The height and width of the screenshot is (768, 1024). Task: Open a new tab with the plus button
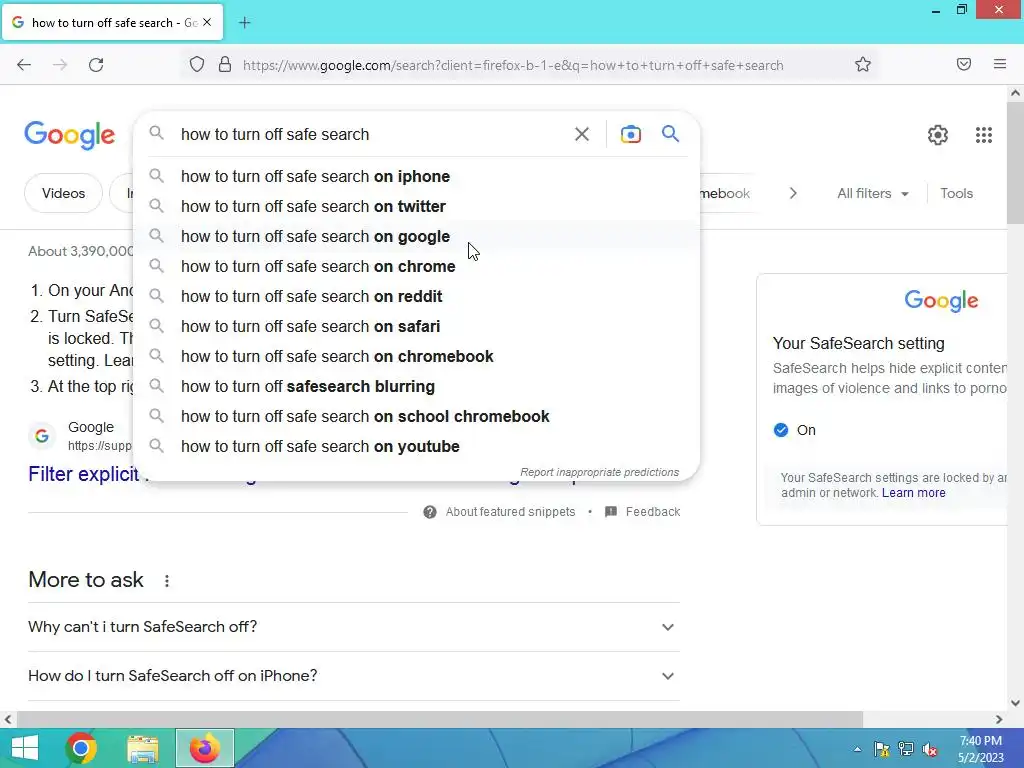click(244, 23)
